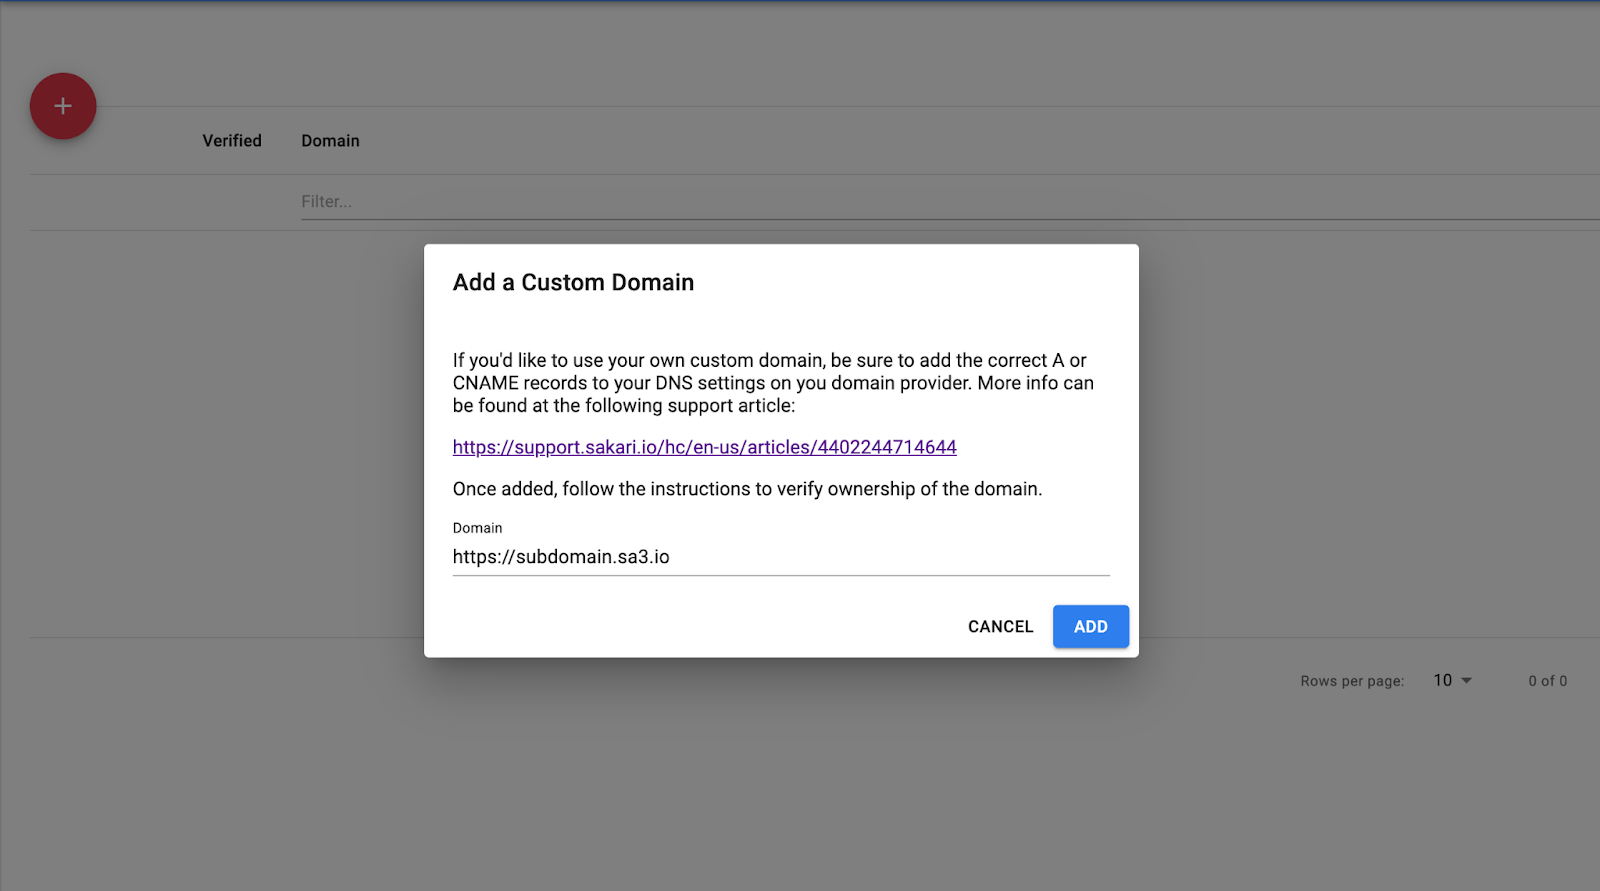Cancel the Add a Custom Domain dialog
This screenshot has width=1600, height=891.
pos(1000,626)
